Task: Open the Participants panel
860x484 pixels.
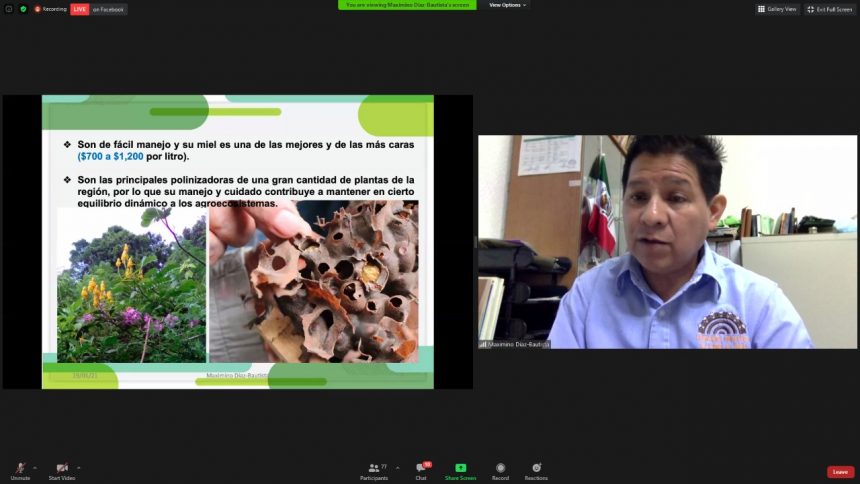Action: coord(374,470)
